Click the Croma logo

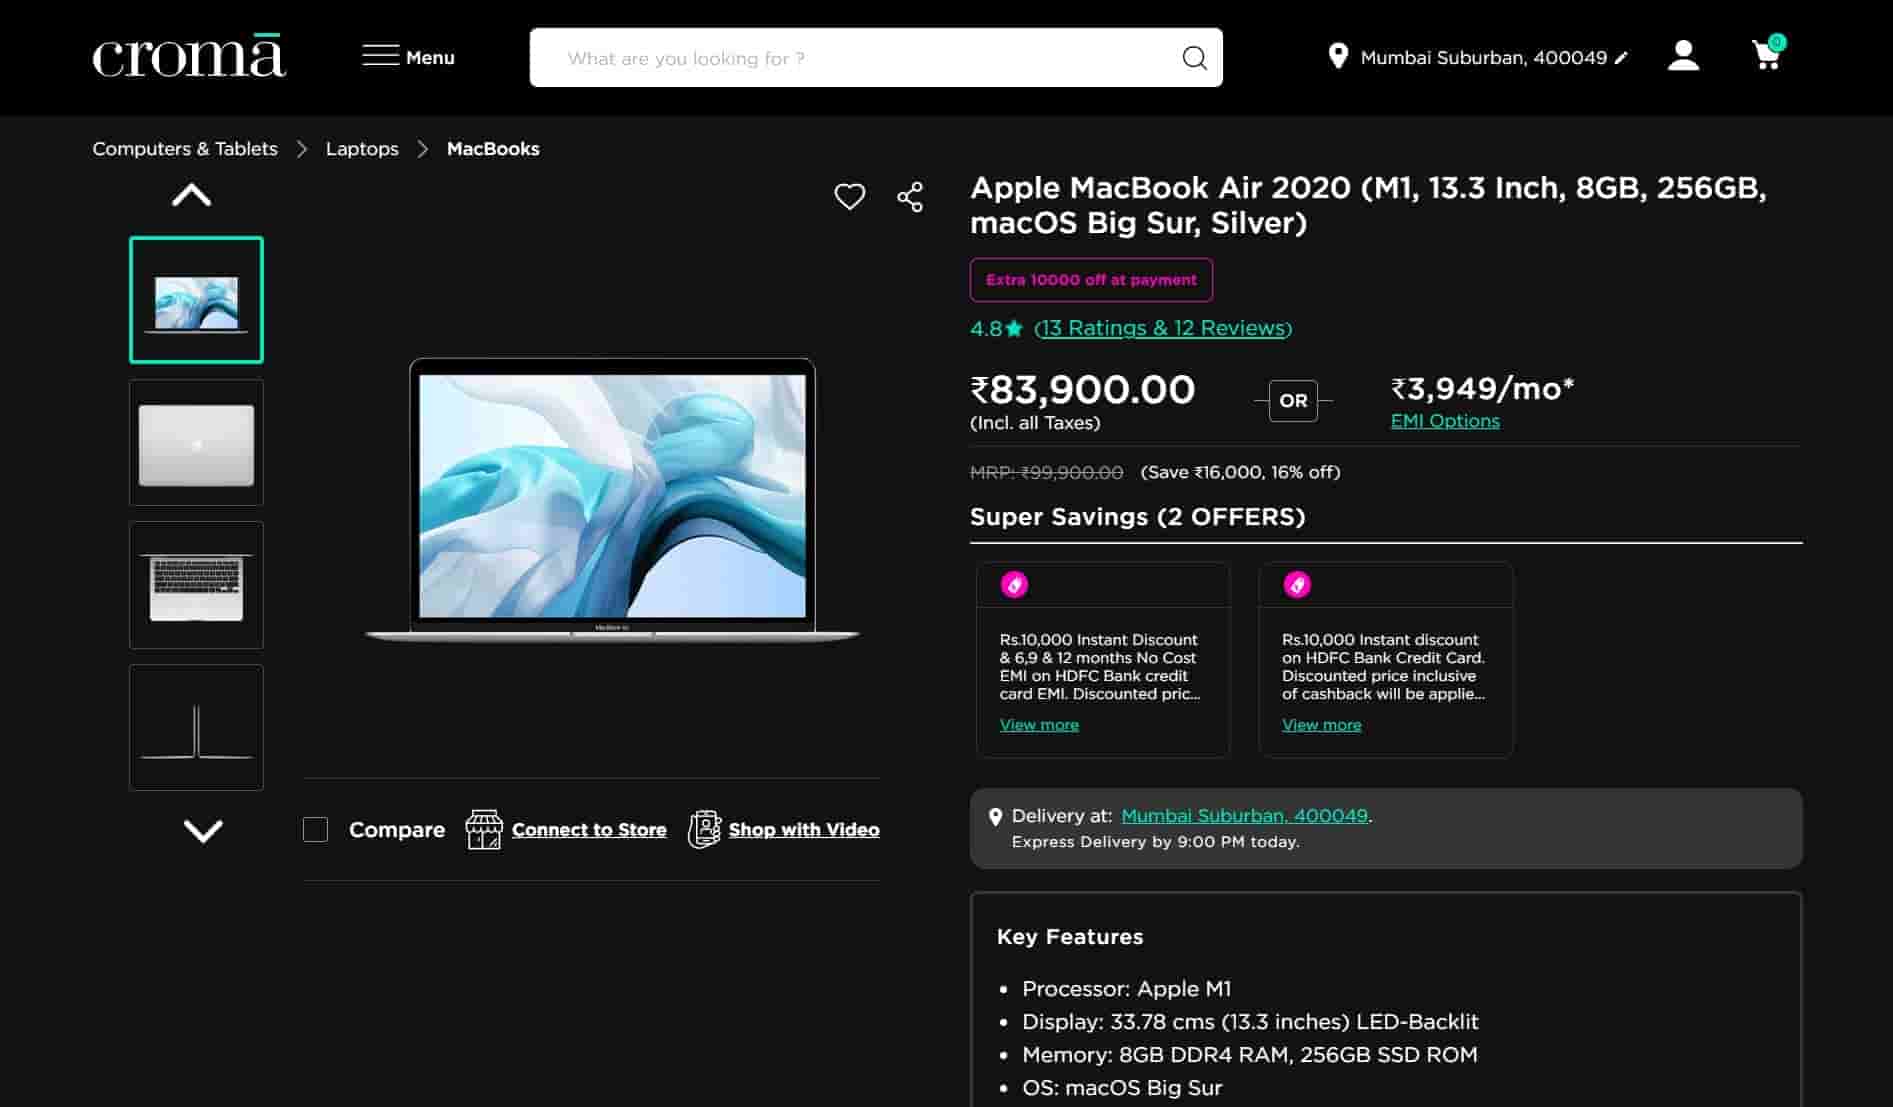189,57
